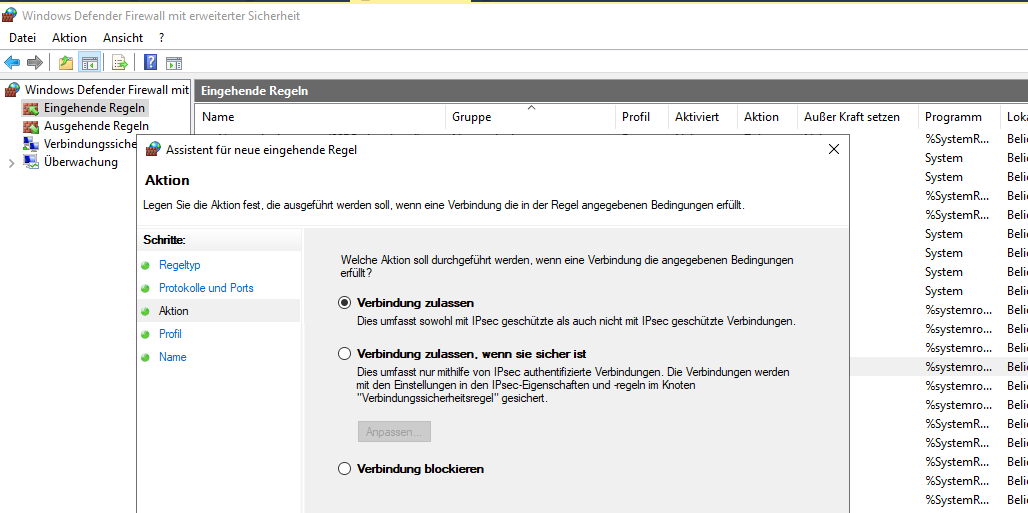Click the Ausgehende Regeln tree icon
The width and height of the screenshot is (1028, 513).
coord(31,126)
